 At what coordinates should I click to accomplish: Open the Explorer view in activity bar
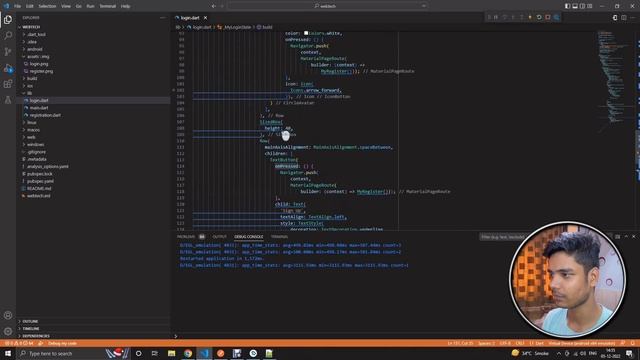click(x=8, y=20)
